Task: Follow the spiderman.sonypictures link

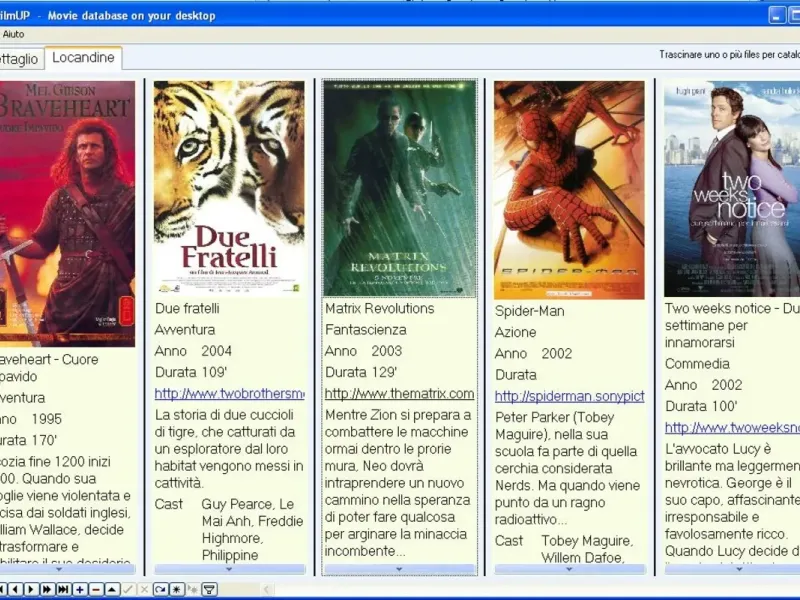Action: (x=570, y=396)
